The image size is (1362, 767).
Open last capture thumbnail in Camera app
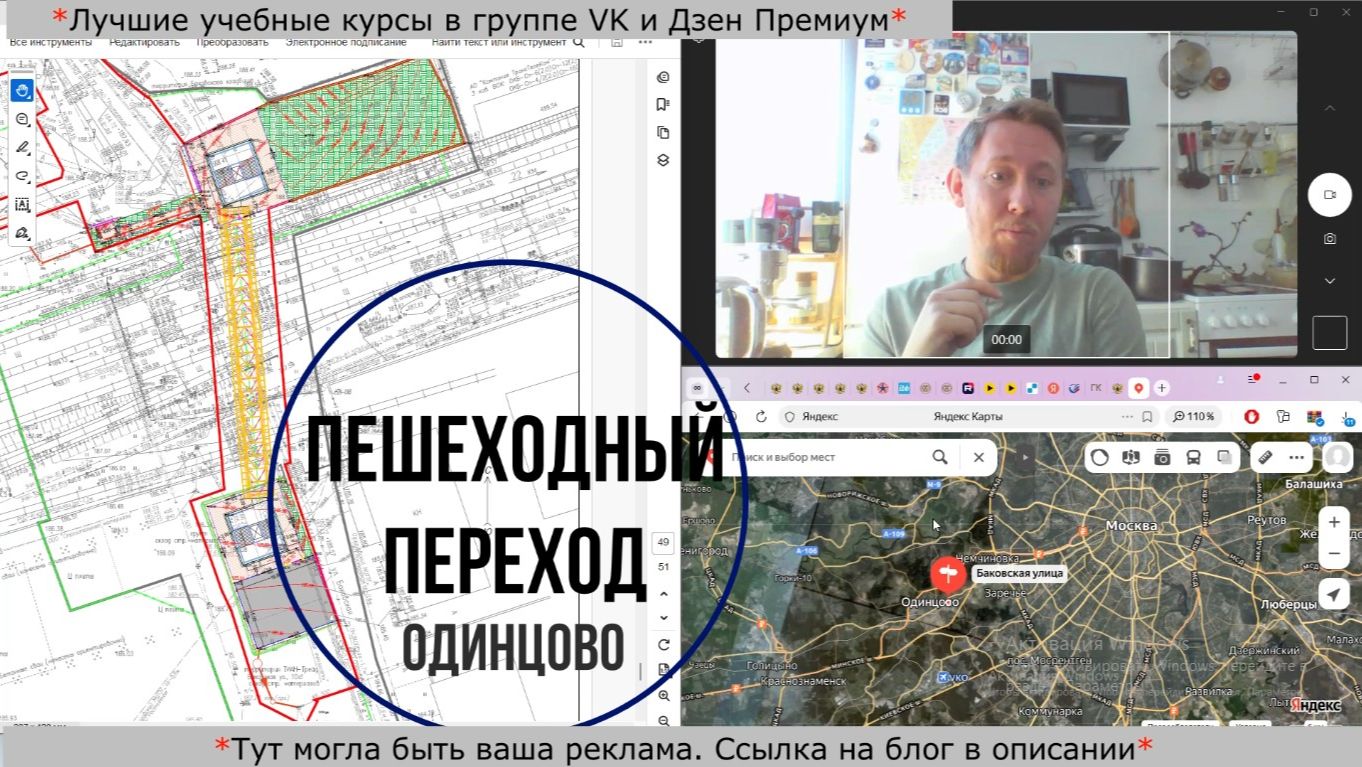click(x=1330, y=332)
